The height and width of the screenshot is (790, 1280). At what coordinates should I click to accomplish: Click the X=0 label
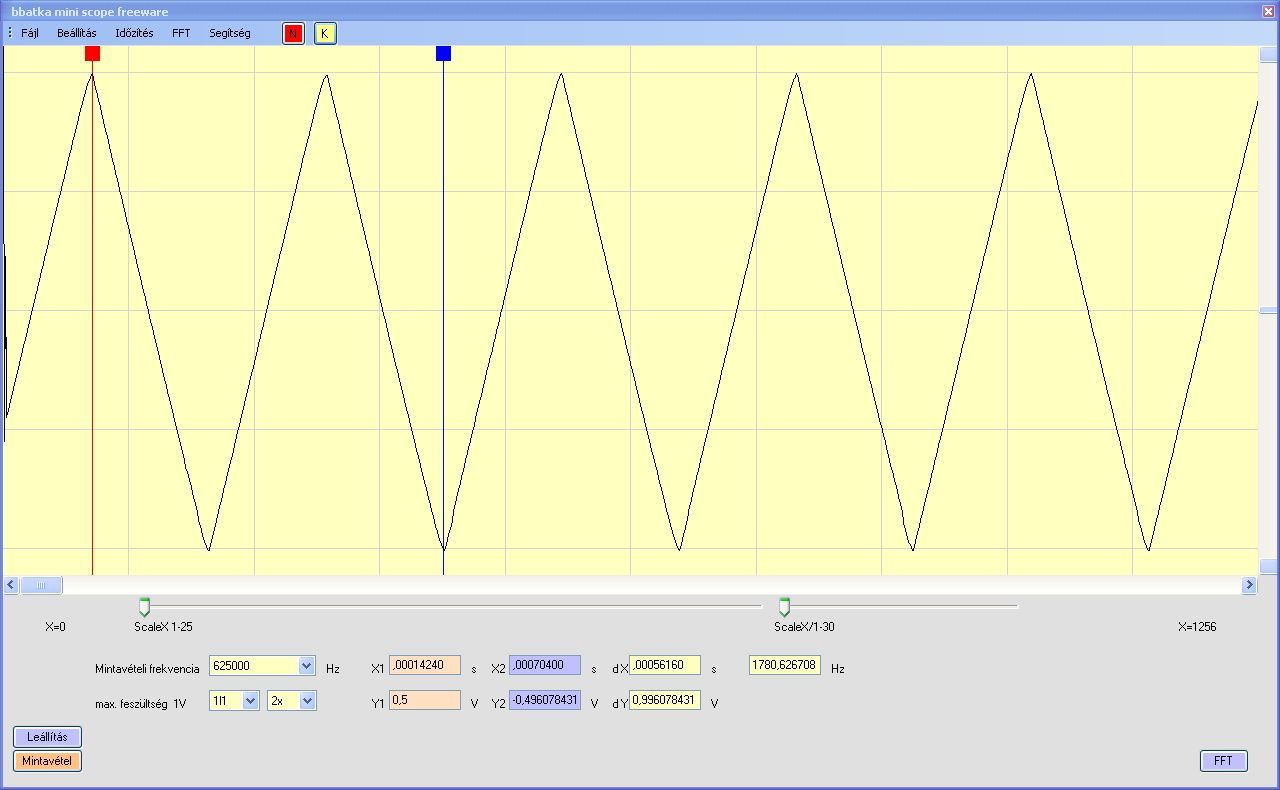(x=56, y=627)
